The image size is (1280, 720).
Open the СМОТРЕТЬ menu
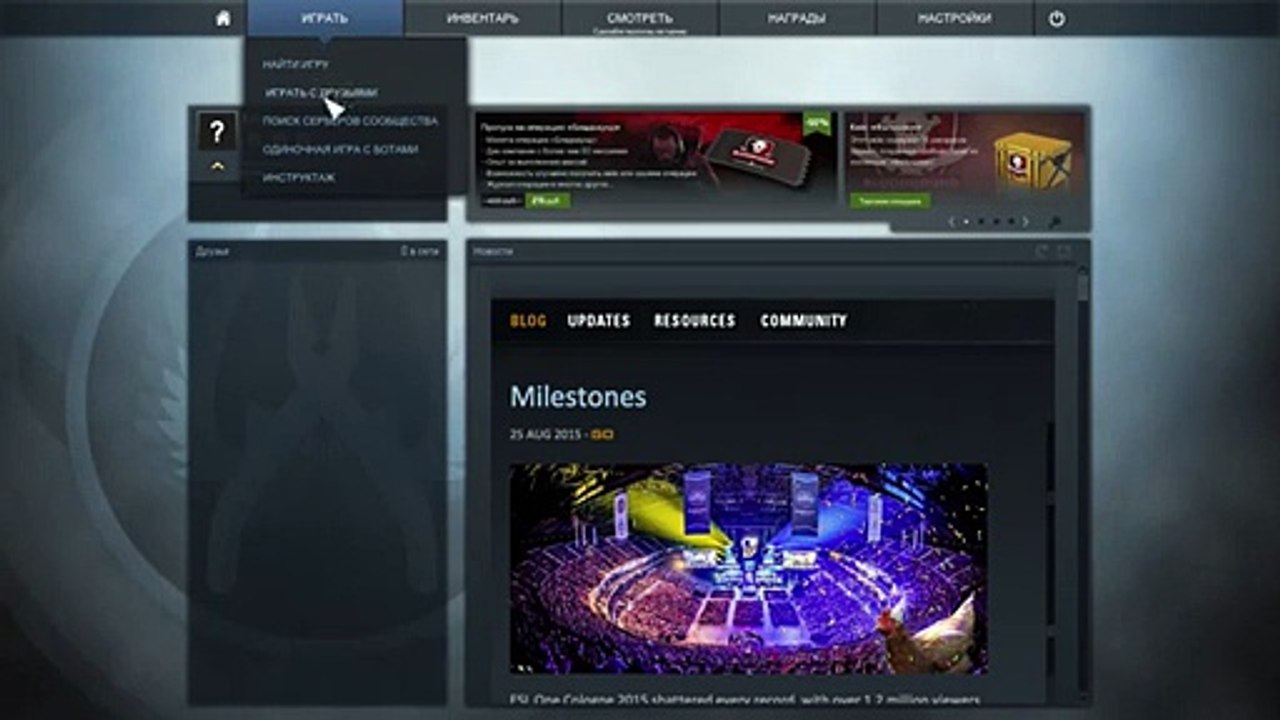[x=640, y=18]
